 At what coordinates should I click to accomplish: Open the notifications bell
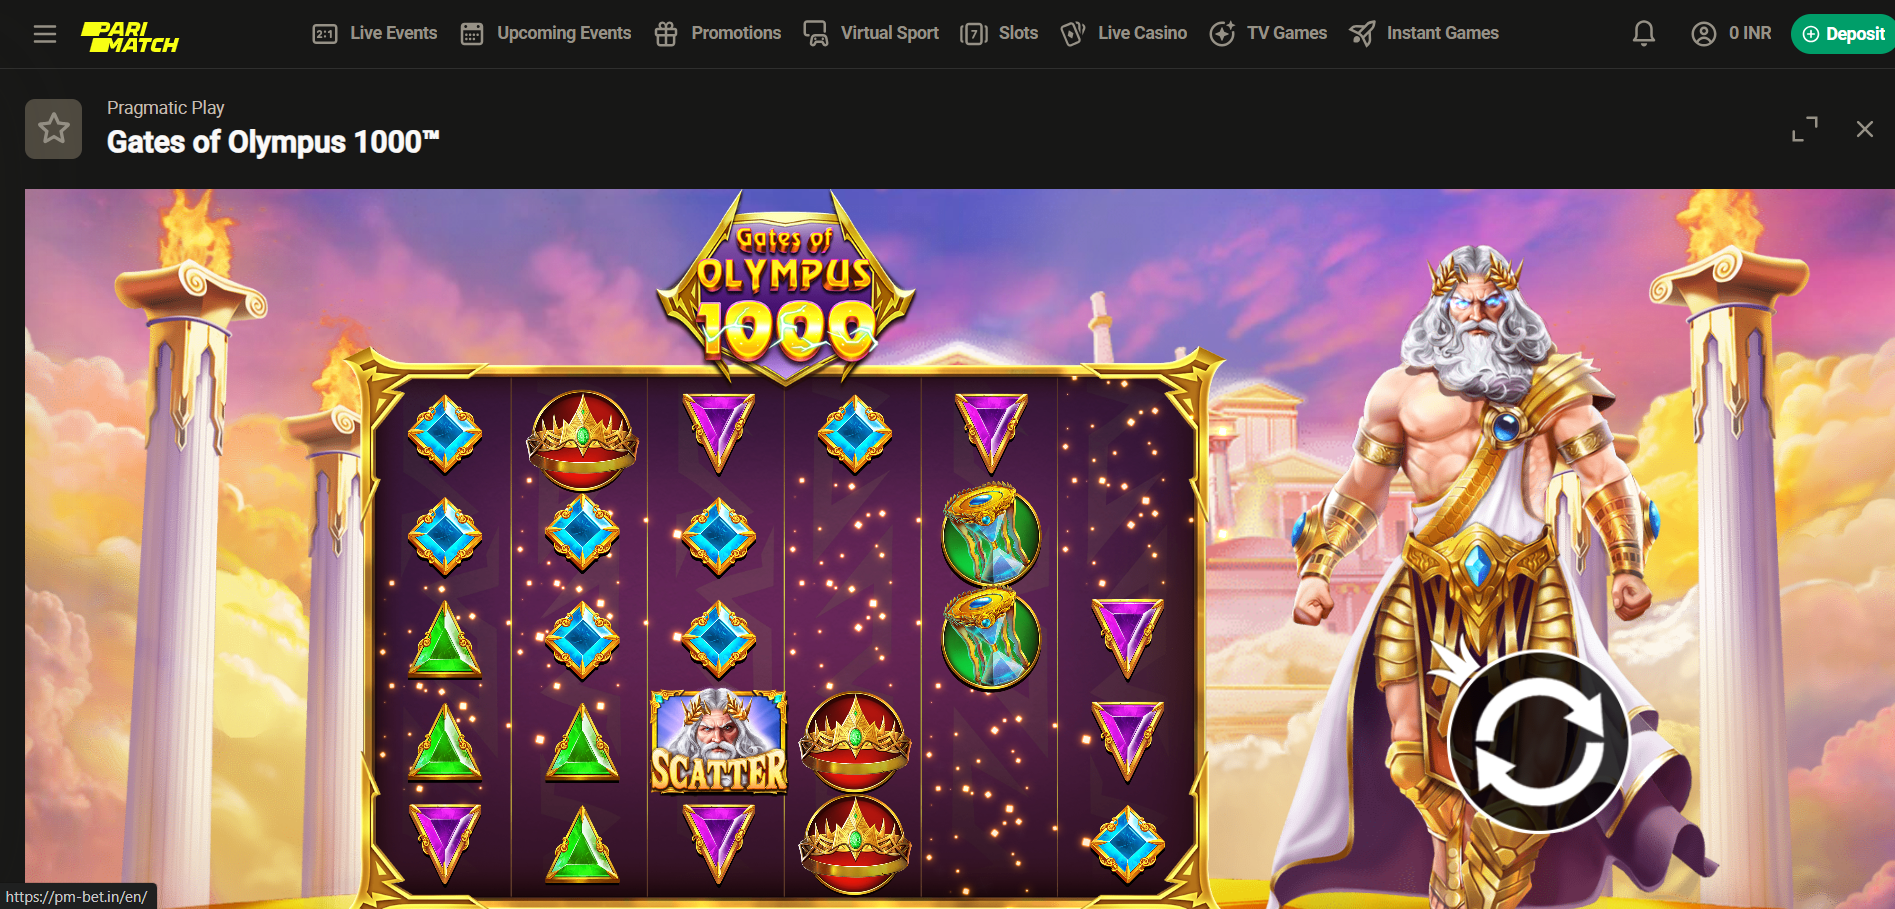tap(1644, 34)
